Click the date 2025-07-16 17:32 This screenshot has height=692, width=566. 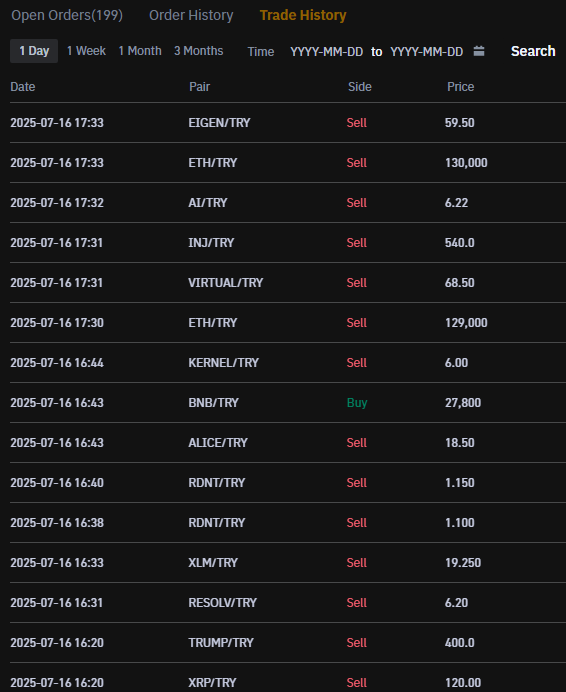[x=57, y=203]
